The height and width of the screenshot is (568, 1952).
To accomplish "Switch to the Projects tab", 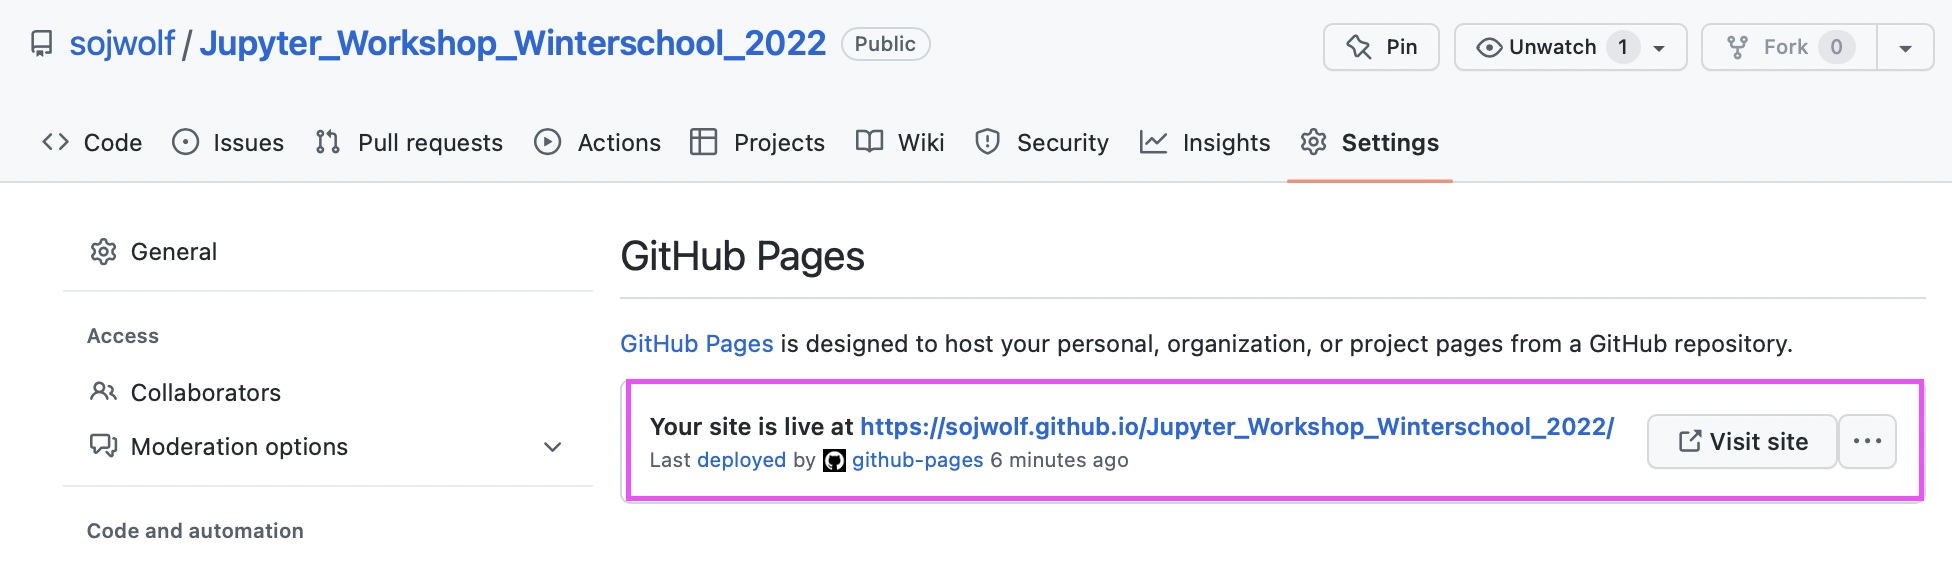I will coord(757,142).
